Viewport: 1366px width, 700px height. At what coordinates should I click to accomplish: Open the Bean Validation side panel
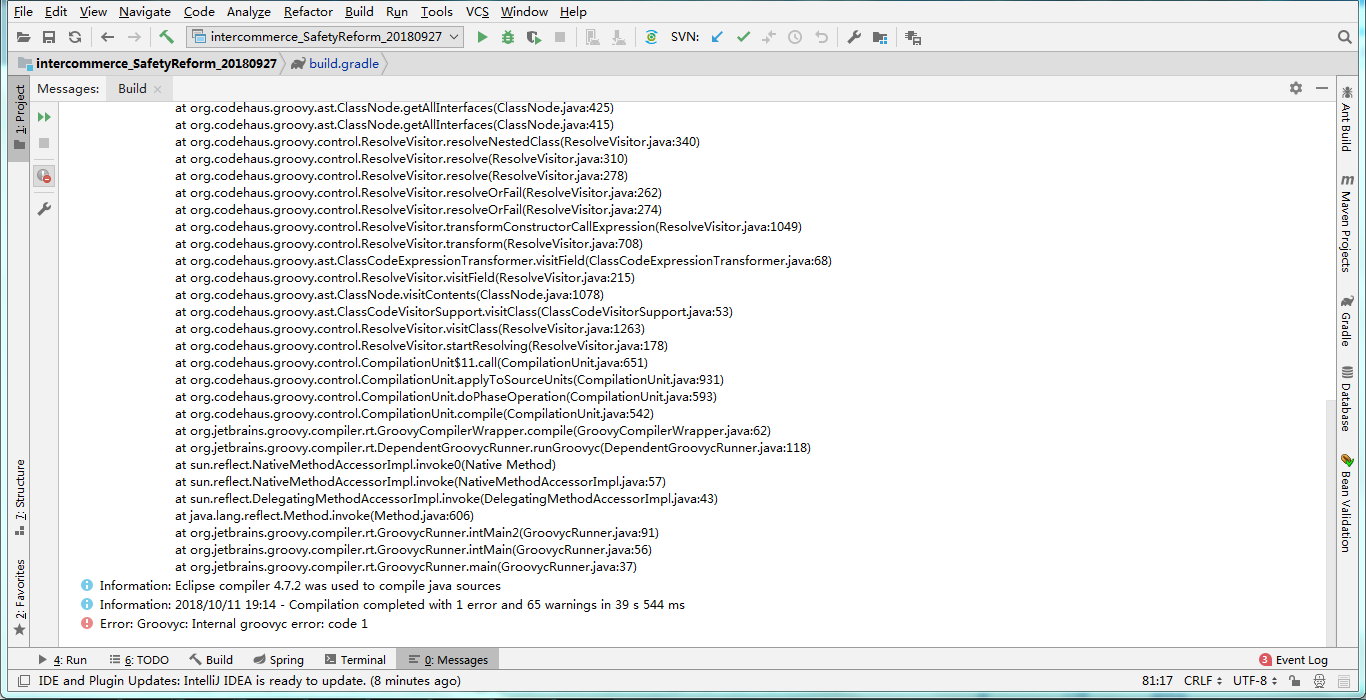(x=1346, y=502)
